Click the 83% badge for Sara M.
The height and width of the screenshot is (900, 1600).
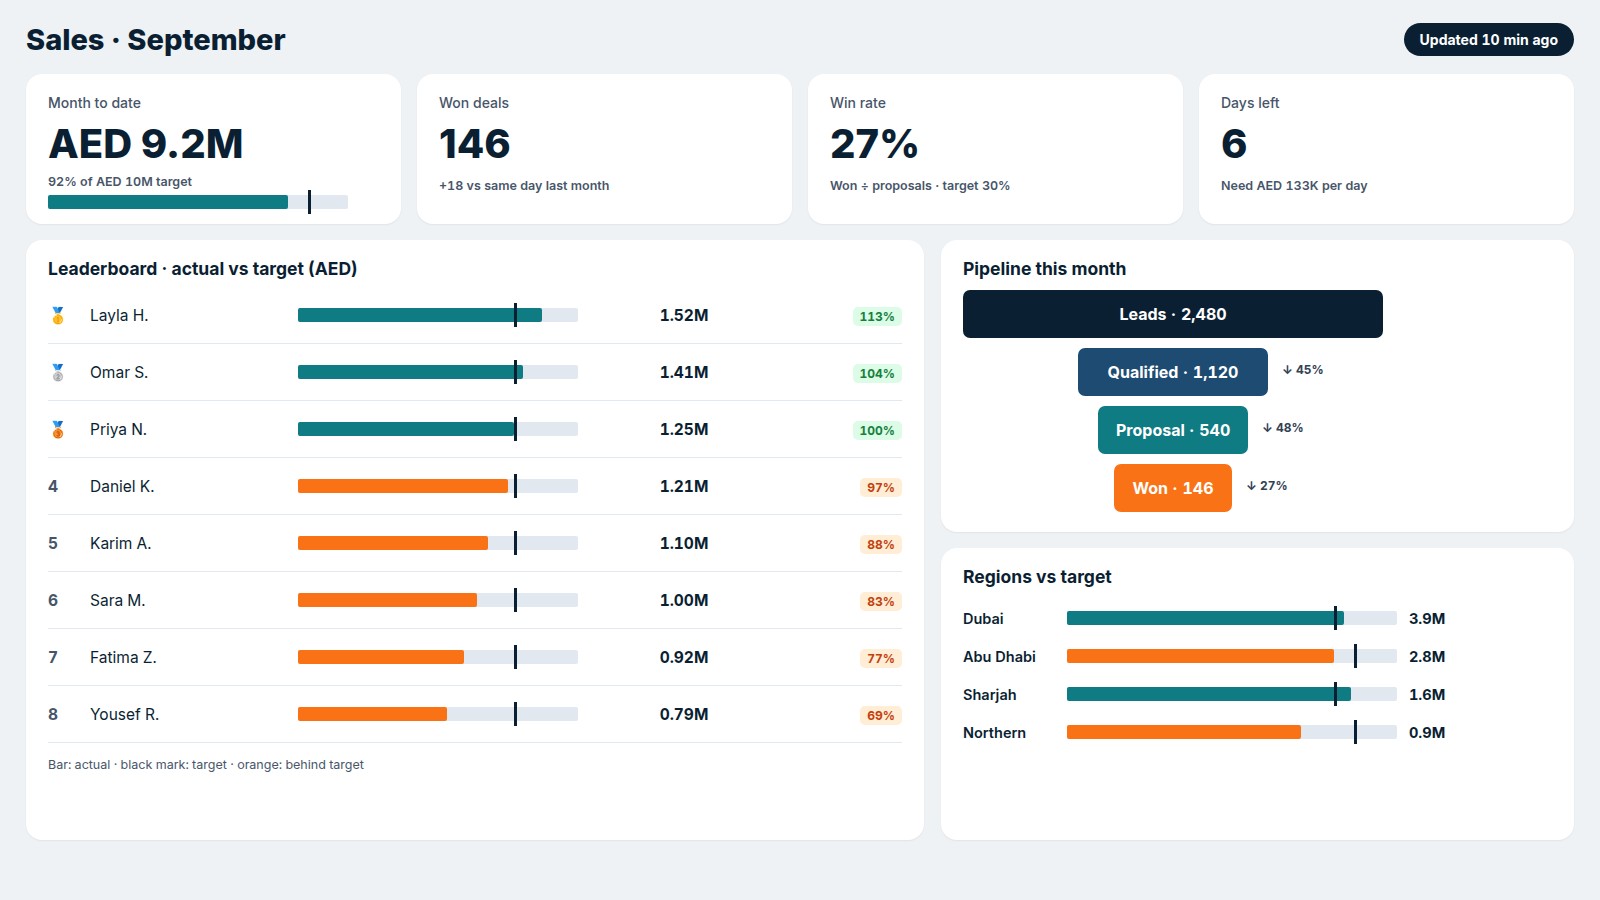coord(881,602)
